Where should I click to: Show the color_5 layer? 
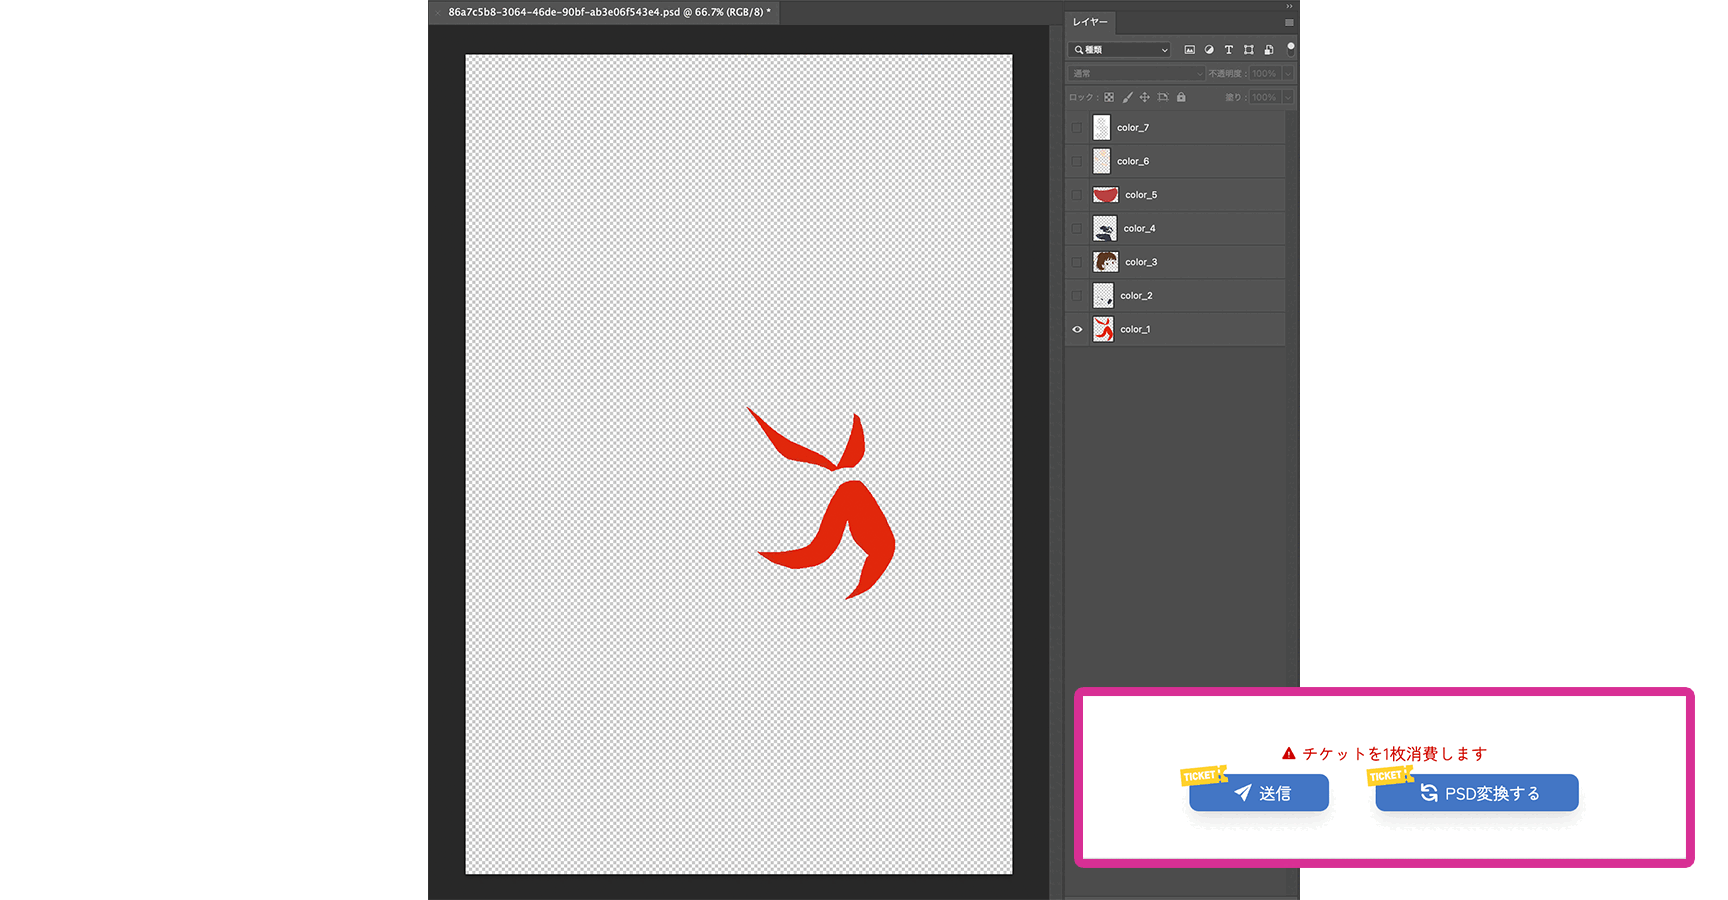1077,195
